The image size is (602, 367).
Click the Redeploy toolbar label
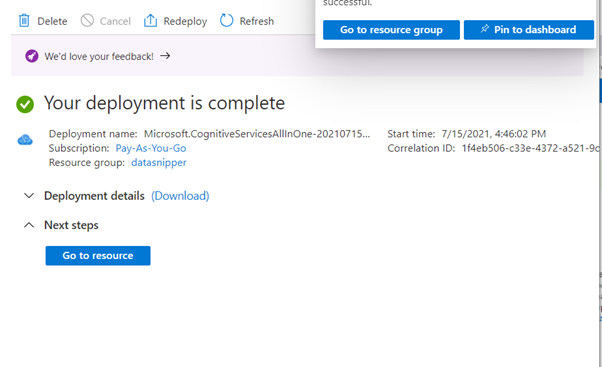click(x=185, y=21)
